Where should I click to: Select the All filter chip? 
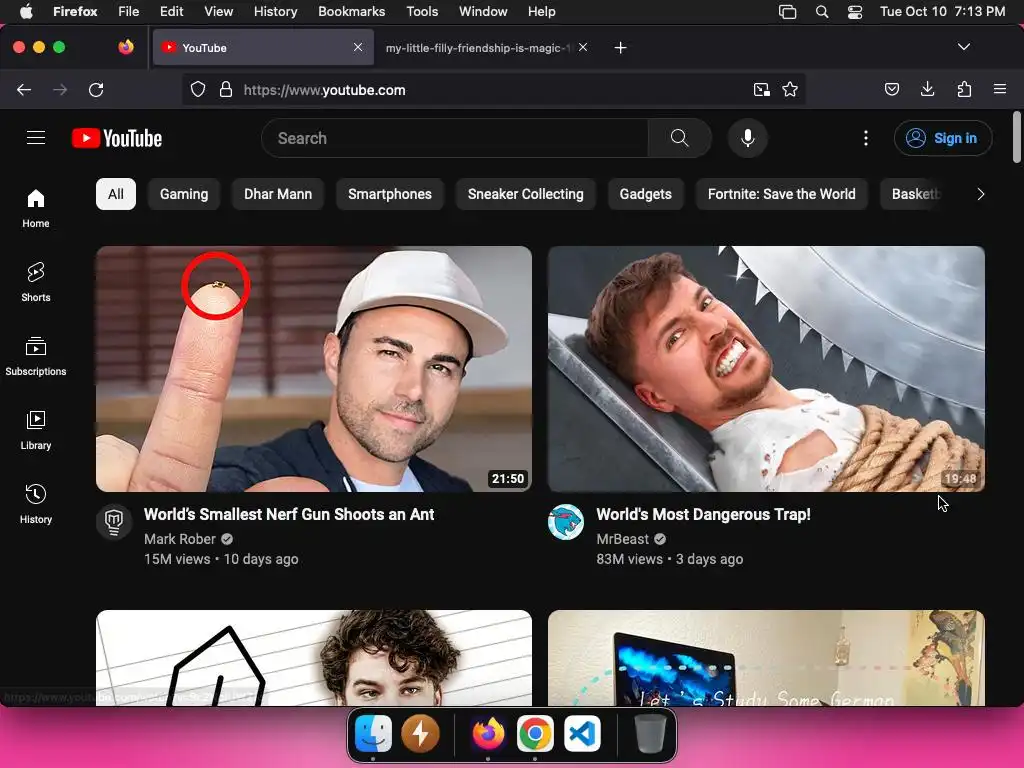click(x=116, y=194)
